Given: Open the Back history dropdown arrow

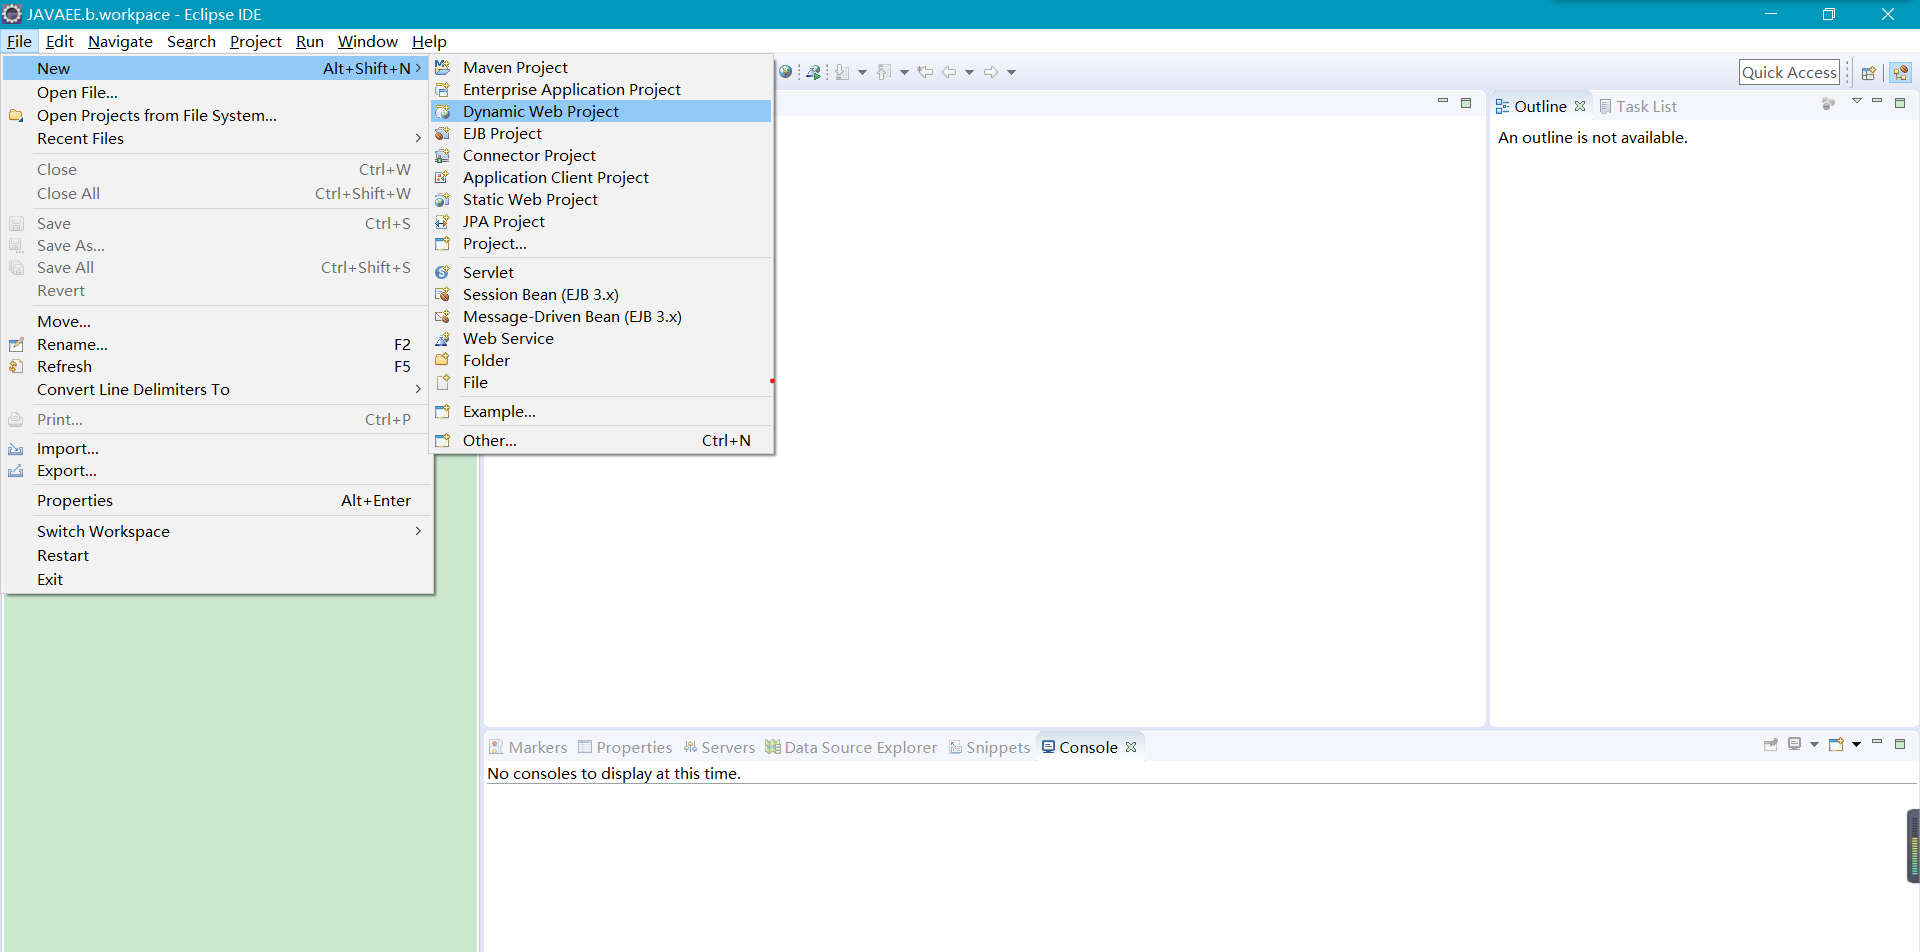Looking at the screenshot, I should pyautogui.click(x=969, y=72).
